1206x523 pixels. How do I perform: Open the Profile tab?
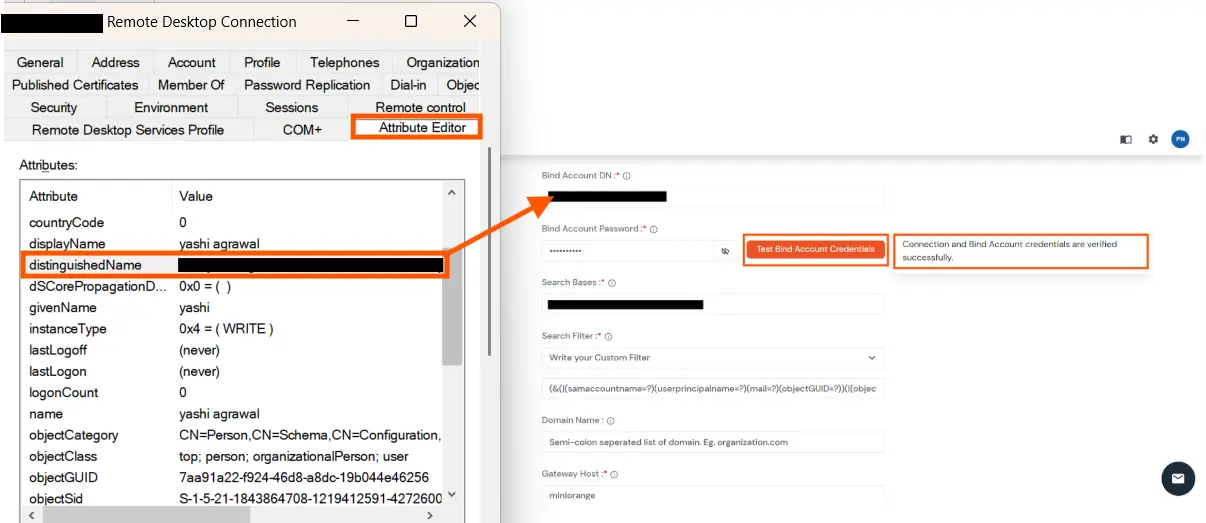[262, 62]
